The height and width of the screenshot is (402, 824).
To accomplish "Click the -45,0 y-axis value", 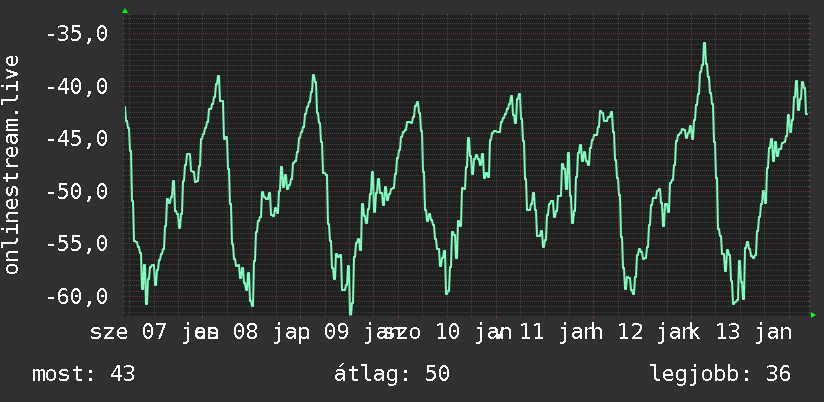I will 77,139.
